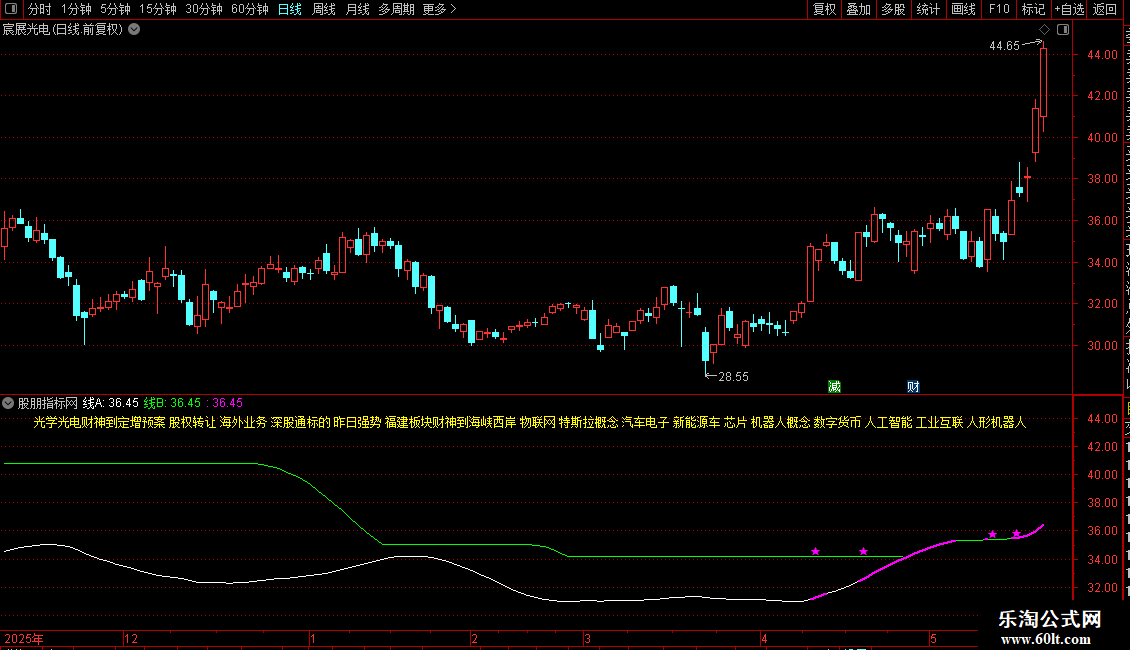Click the 30.00 price axis label in main chart
Screen dimensions: 1130x650
1103,346
